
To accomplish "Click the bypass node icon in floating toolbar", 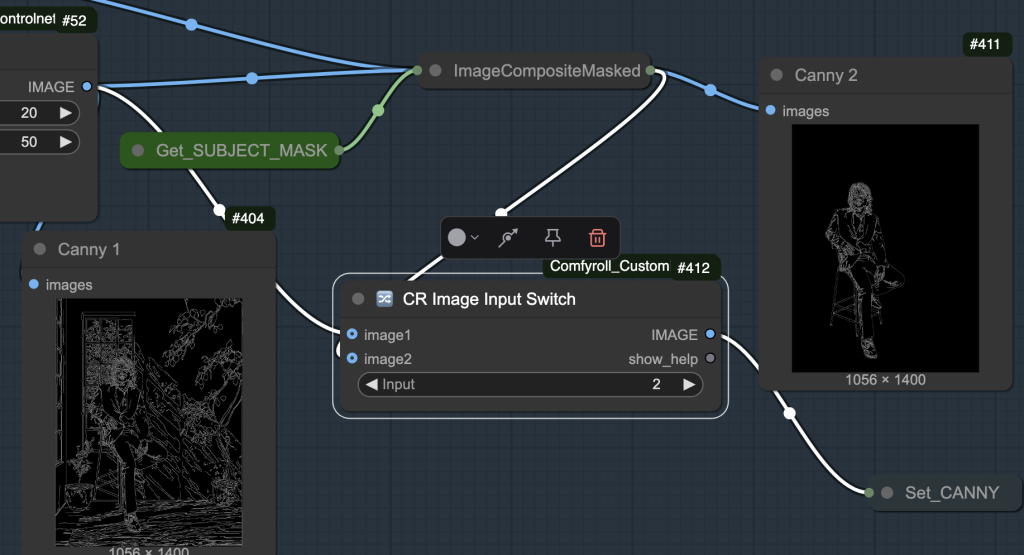I will (508, 238).
